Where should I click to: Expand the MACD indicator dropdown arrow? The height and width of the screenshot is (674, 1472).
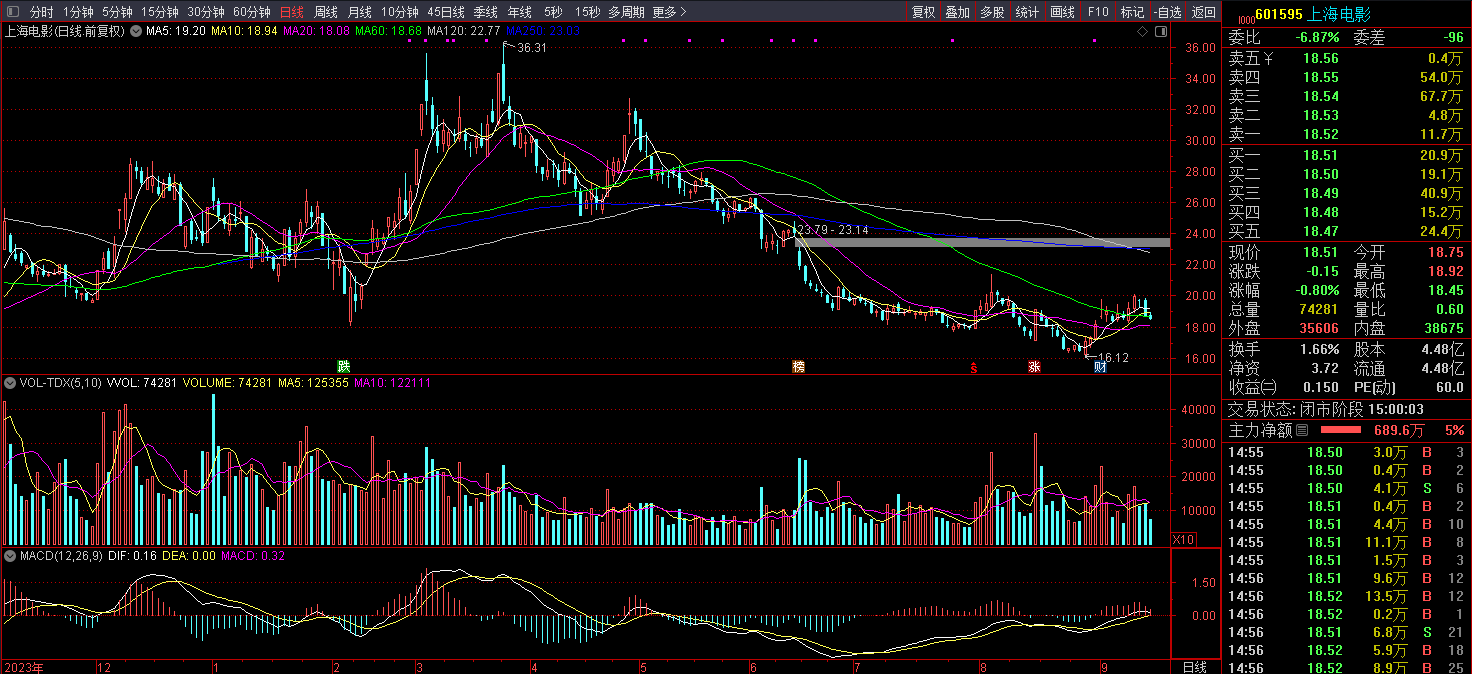point(10,554)
